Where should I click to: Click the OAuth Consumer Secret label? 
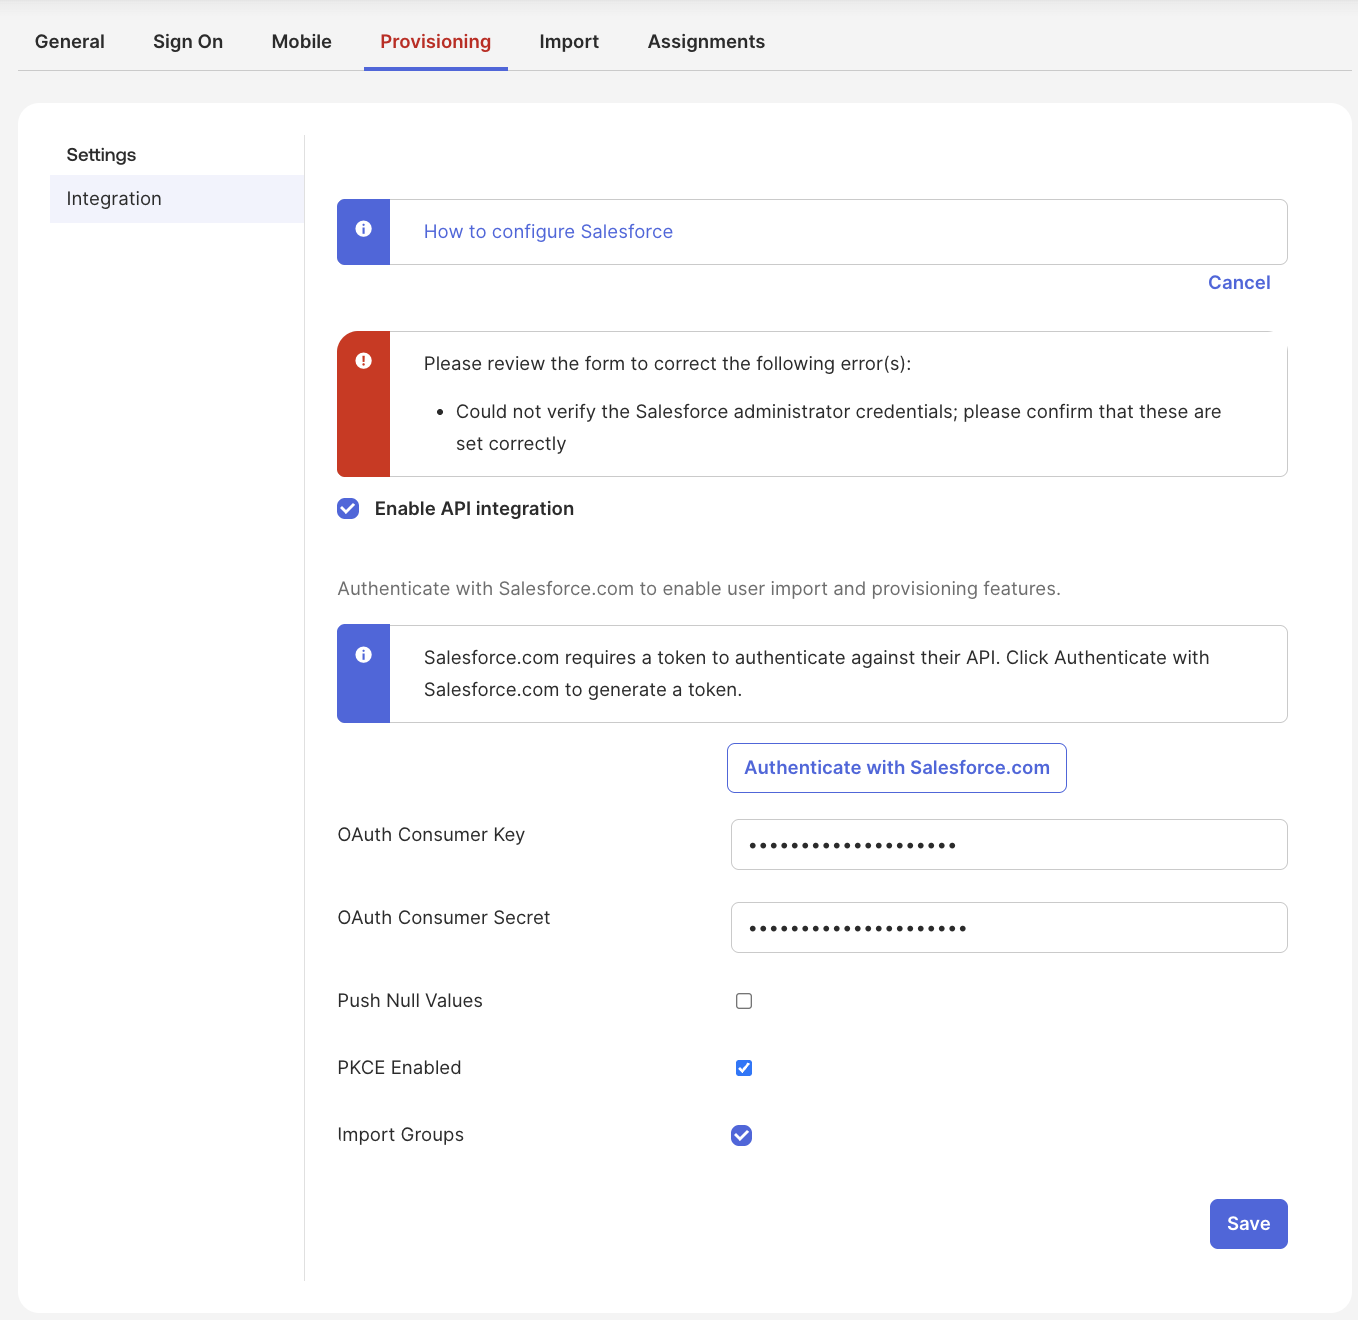click(444, 918)
